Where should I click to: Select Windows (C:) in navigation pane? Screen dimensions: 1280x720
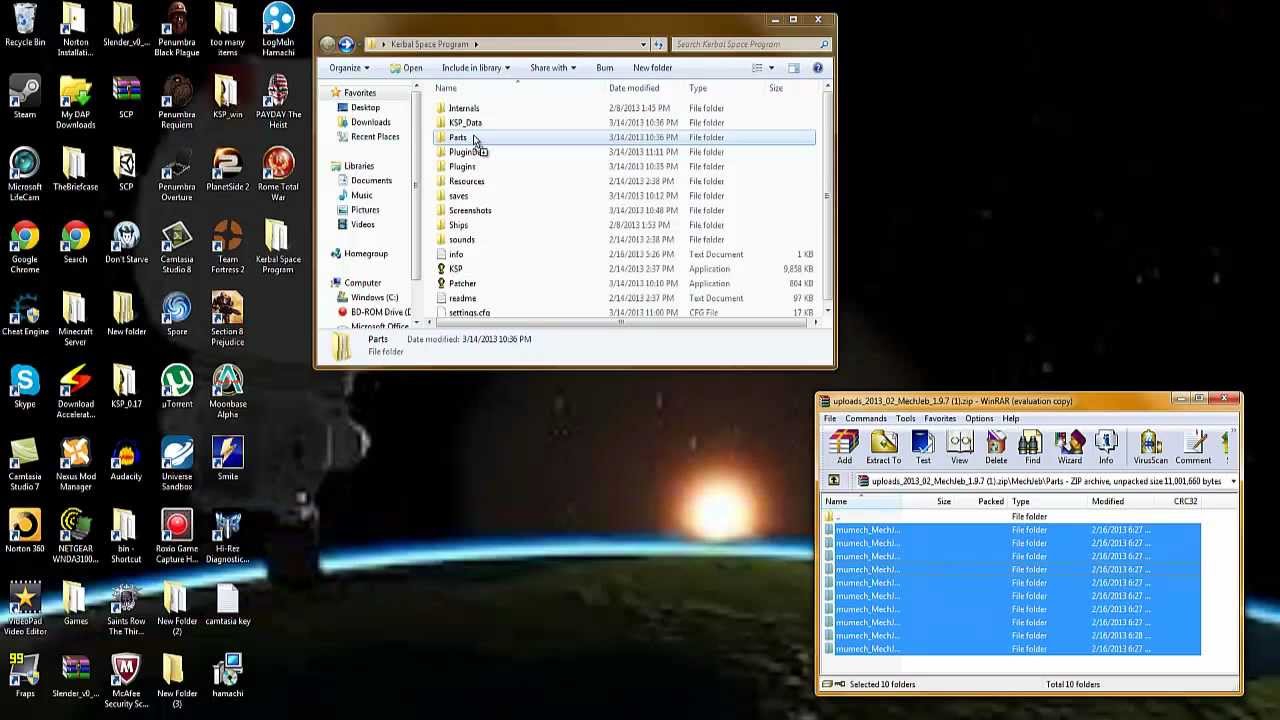pyautogui.click(x=374, y=297)
